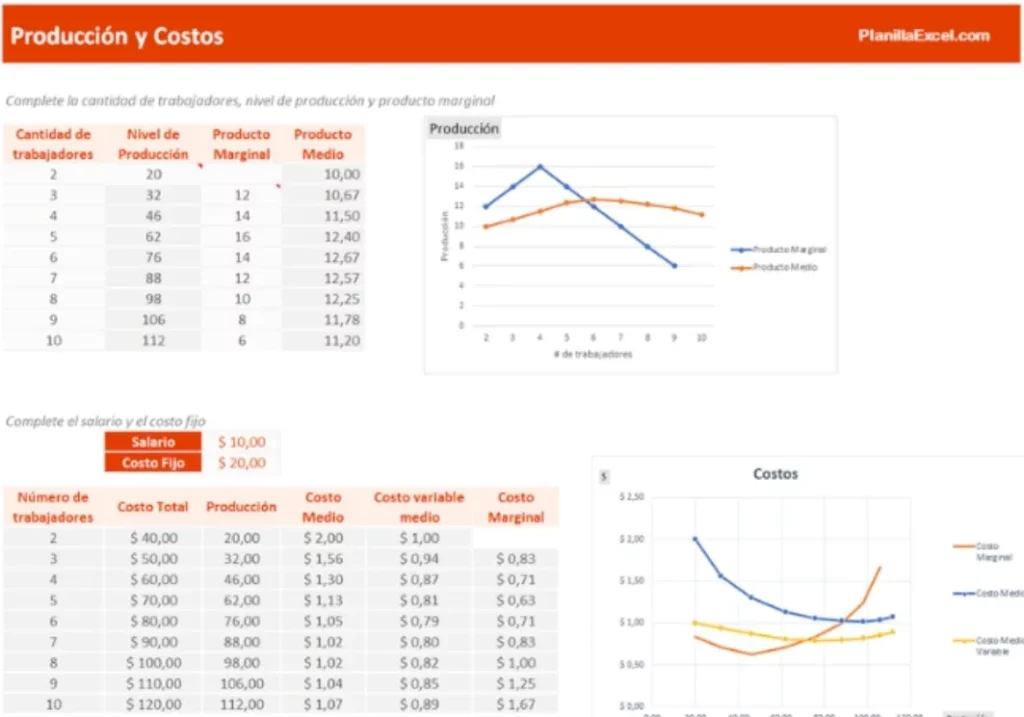Select Costo Total cell $ 50,00
This screenshot has width=1024, height=717.
pyautogui.click(x=153, y=559)
